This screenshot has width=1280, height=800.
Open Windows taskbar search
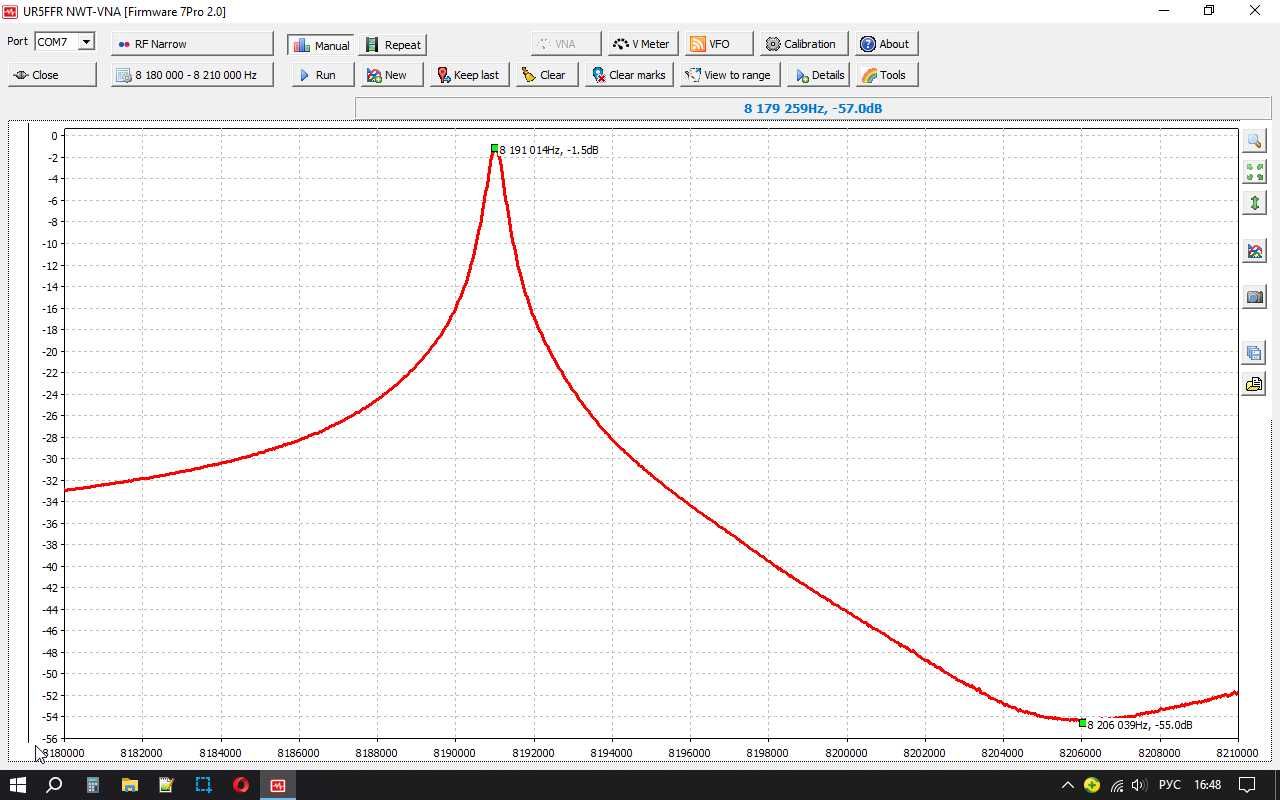[54, 785]
